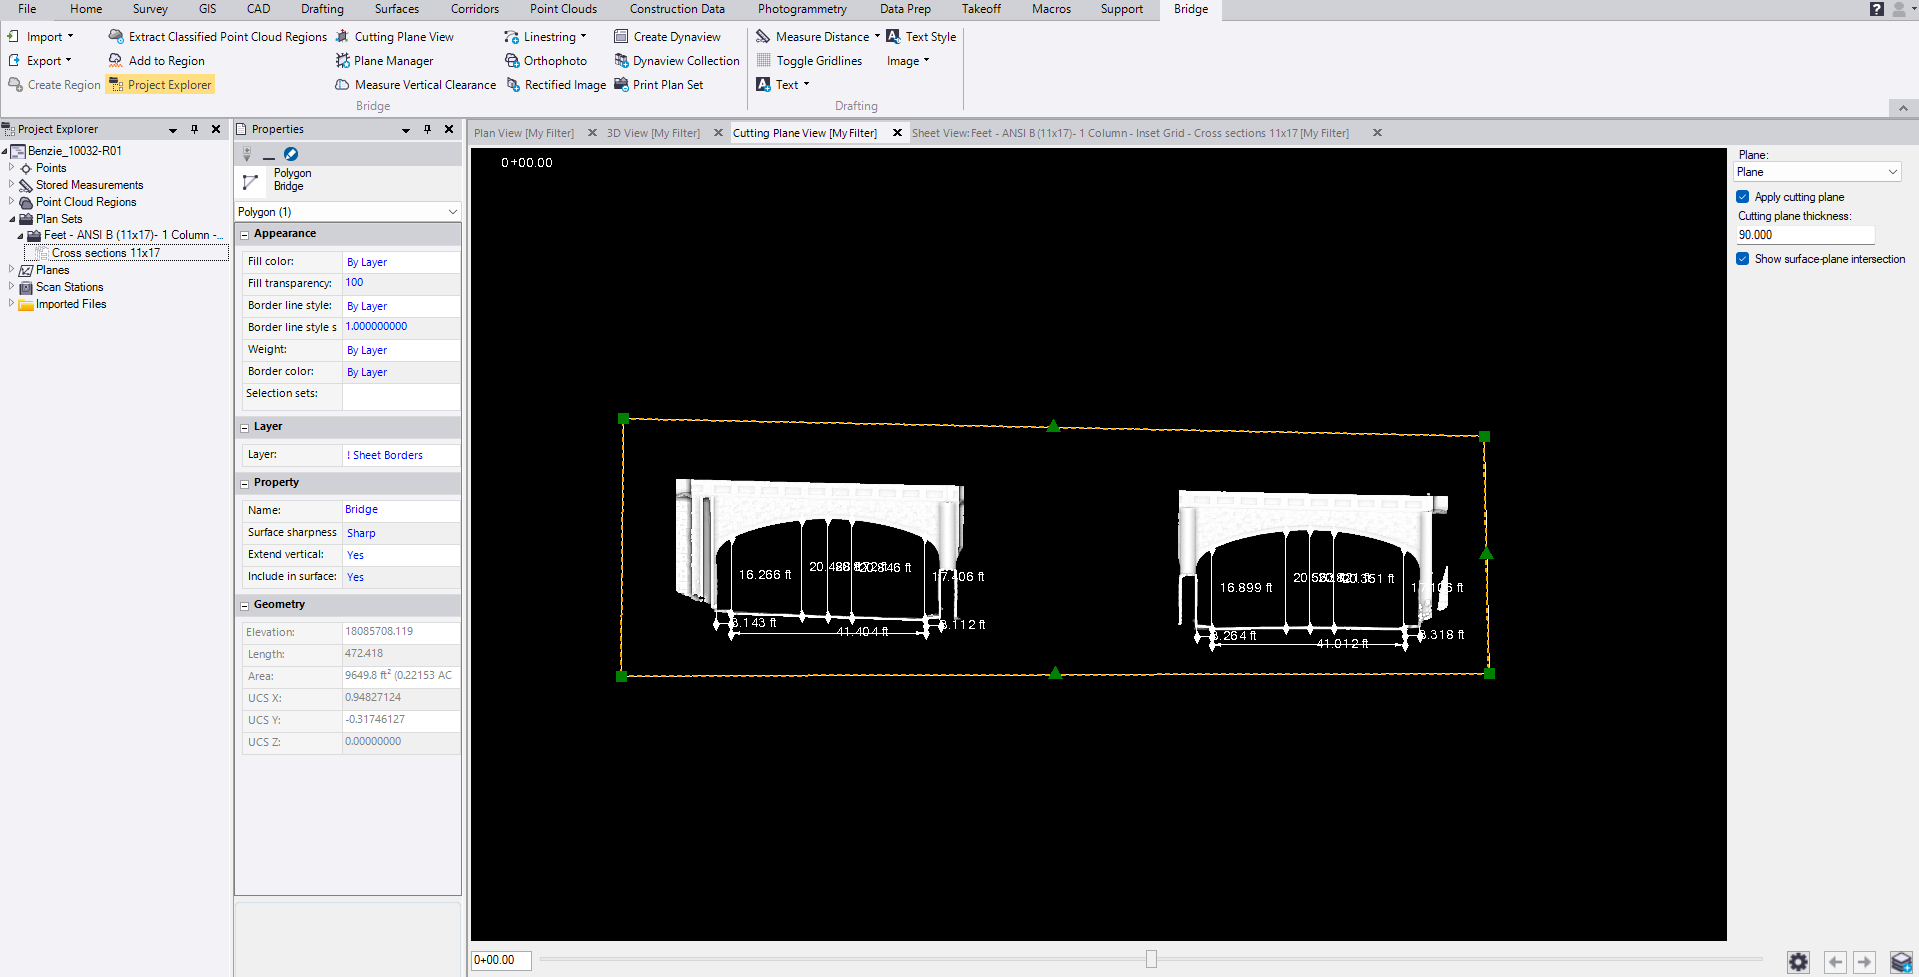
Task: Open the Point Clouds ribbon tab
Action: [563, 9]
